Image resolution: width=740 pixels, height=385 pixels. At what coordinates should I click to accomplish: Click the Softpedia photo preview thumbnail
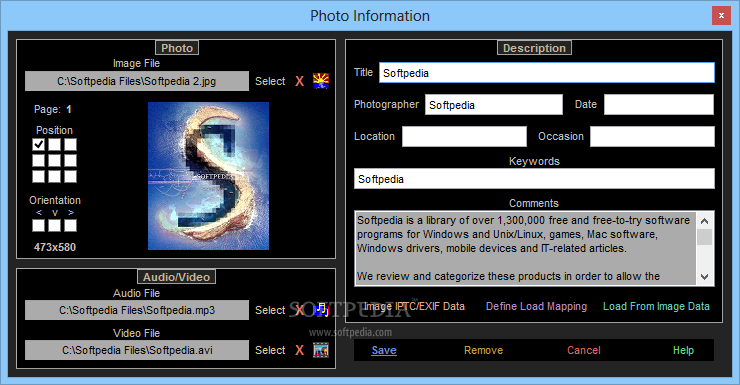click(x=209, y=176)
